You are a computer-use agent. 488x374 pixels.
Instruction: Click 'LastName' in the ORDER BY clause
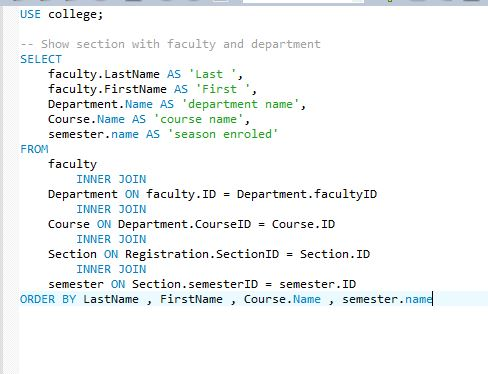point(111,299)
